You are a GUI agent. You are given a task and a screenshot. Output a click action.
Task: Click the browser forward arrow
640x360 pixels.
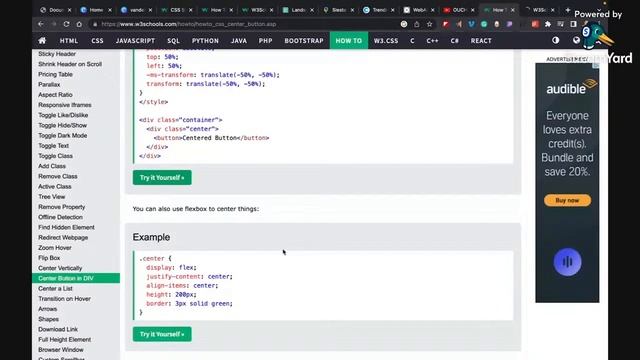(x=53, y=24)
